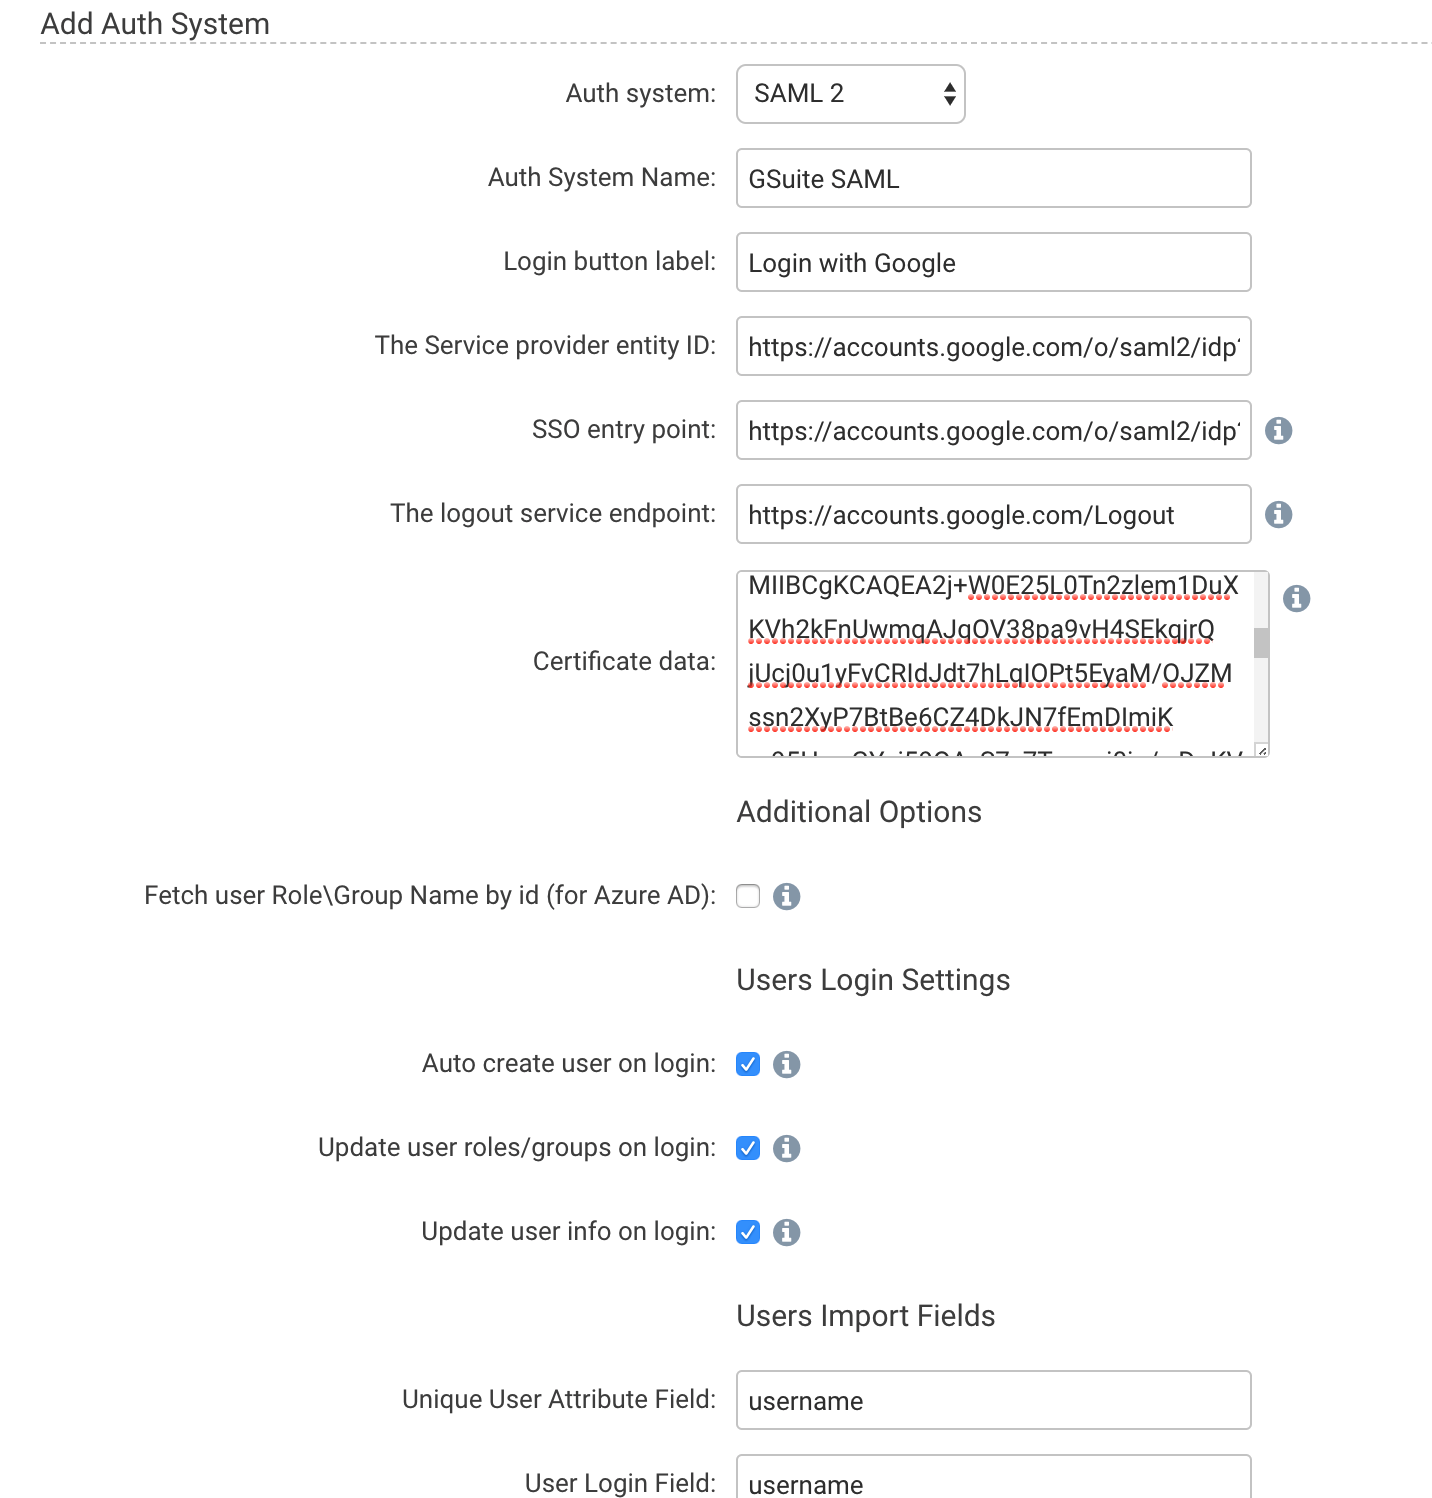Click the Auth System Name field
The height and width of the screenshot is (1498, 1432).
(x=993, y=178)
